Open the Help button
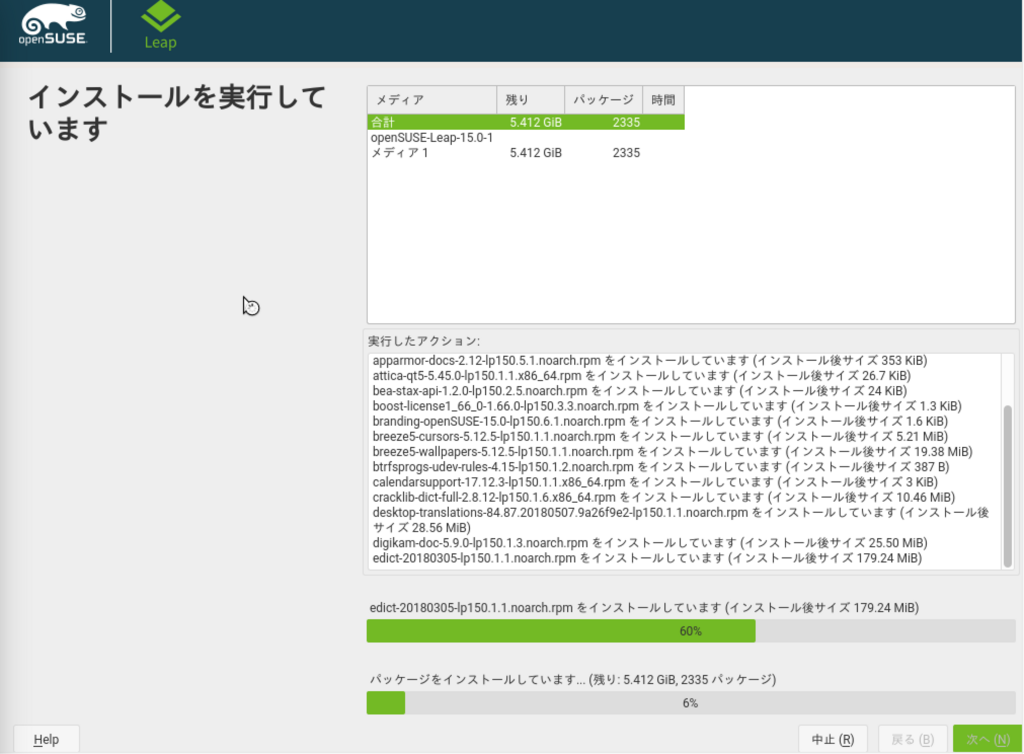Image resolution: width=1024 pixels, height=754 pixels. click(46, 739)
